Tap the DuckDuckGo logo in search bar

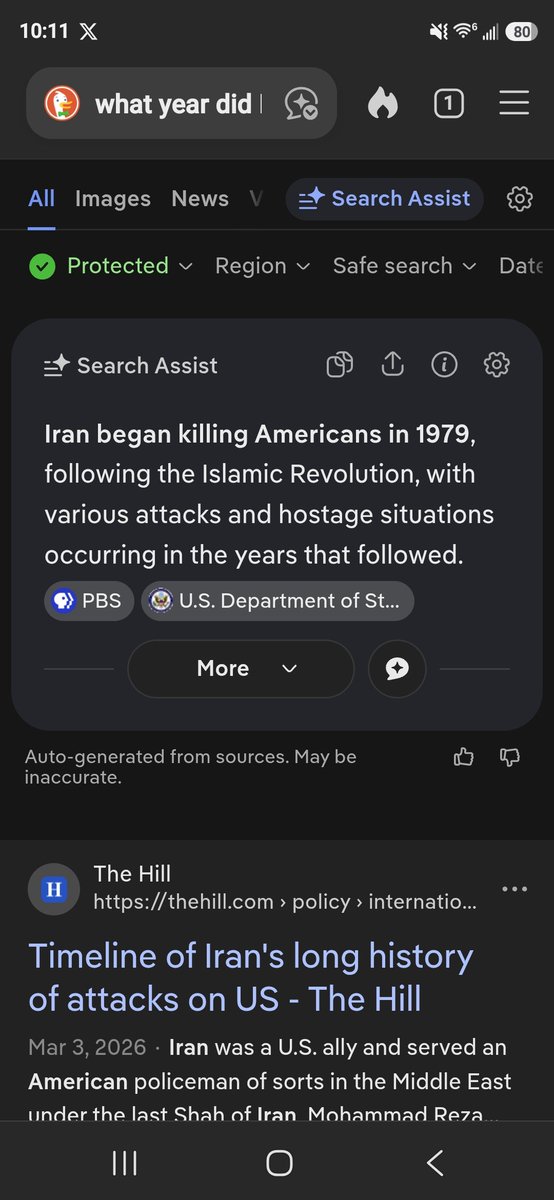(62, 103)
